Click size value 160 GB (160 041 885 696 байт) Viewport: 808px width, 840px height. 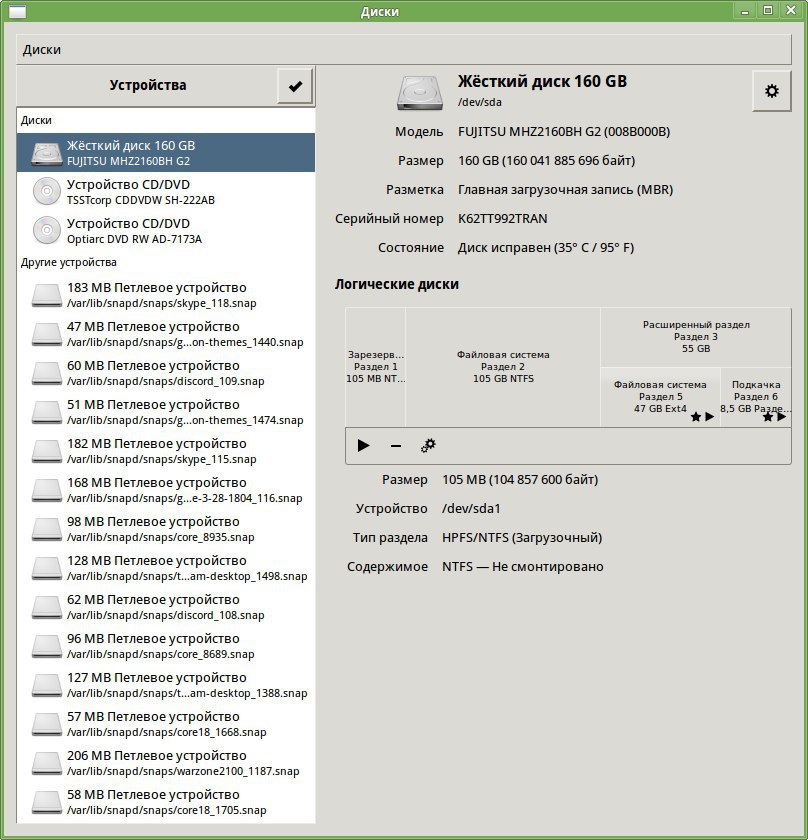(547, 161)
